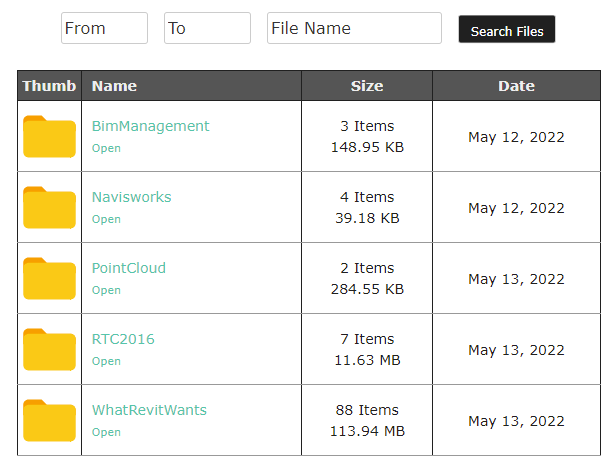Click WhatRevitWants' May 13, 2022 date
Viewport: 614px width, 466px height.
pos(516,421)
